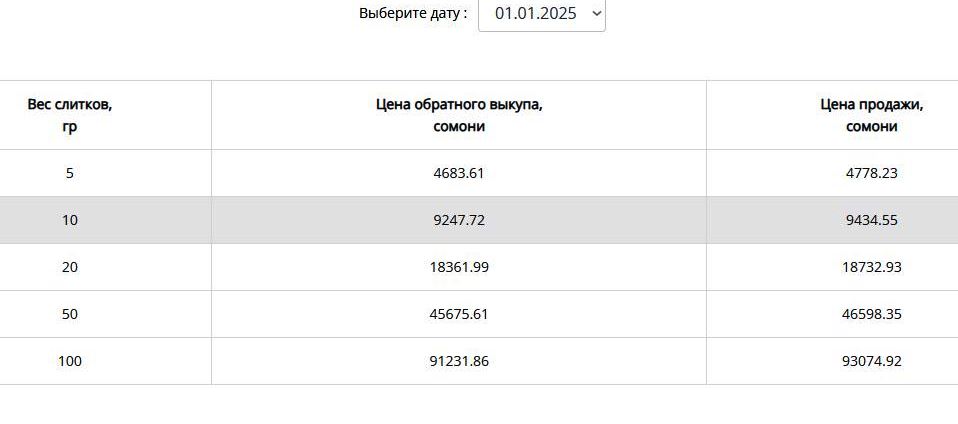958x424 pixels.
Task: Select the 20 gram weight cell
Action: (x=69, y=267)
